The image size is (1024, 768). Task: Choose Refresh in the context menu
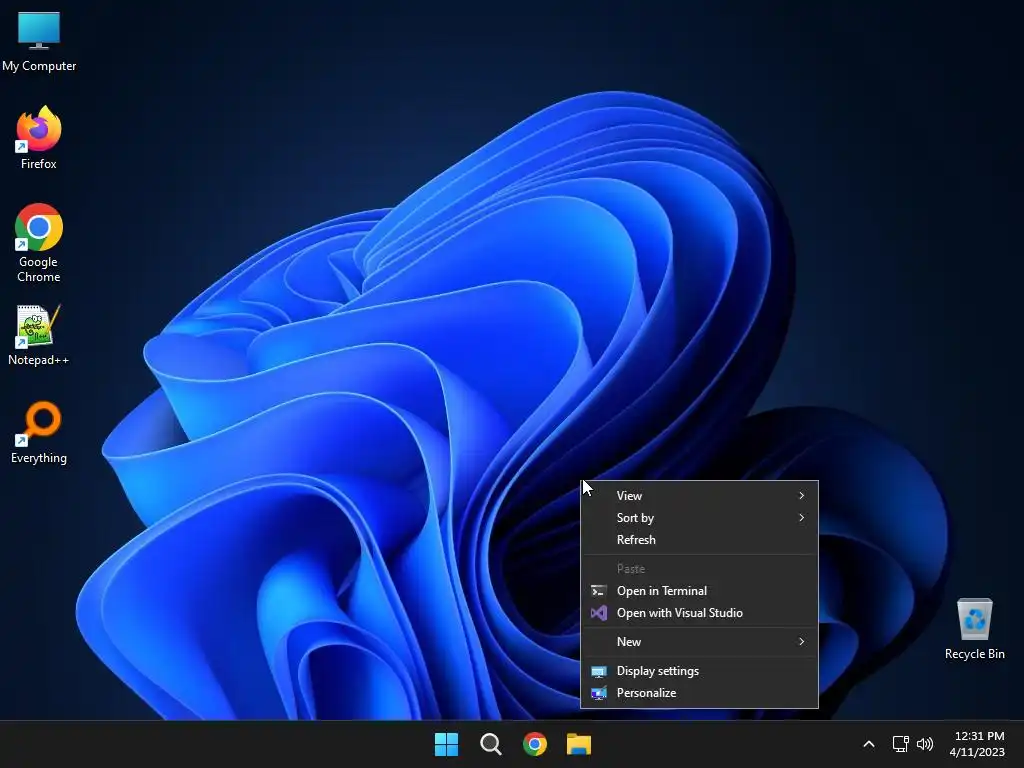(699, 540)
